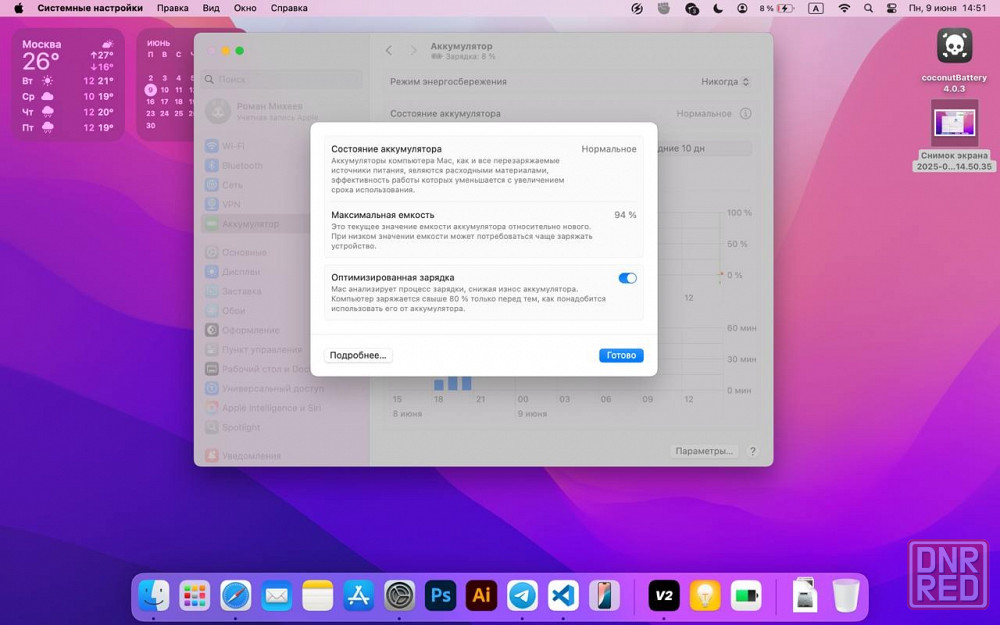
Task: Open the Правка menu
Action: point(173,8)
